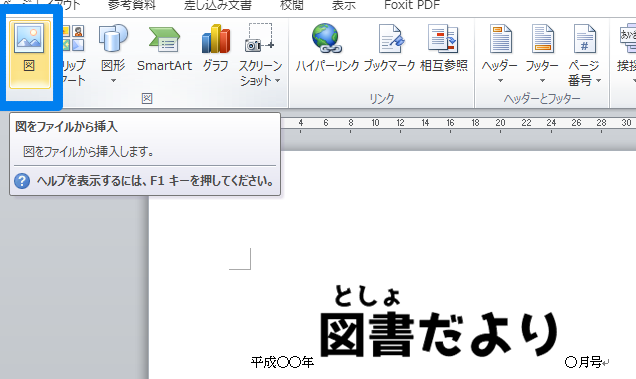The image size is (636, 379).
Task: Open the ヘッダー dropdown menu
Action: point(500,54)
